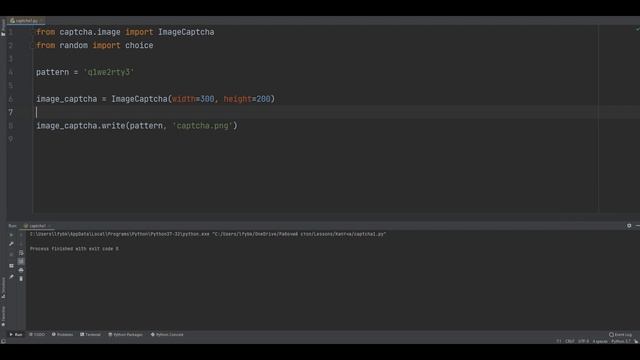Open the Favorites sidebar panel
The width and height of the screenshot is (640, 360).
tap(3, 316)
